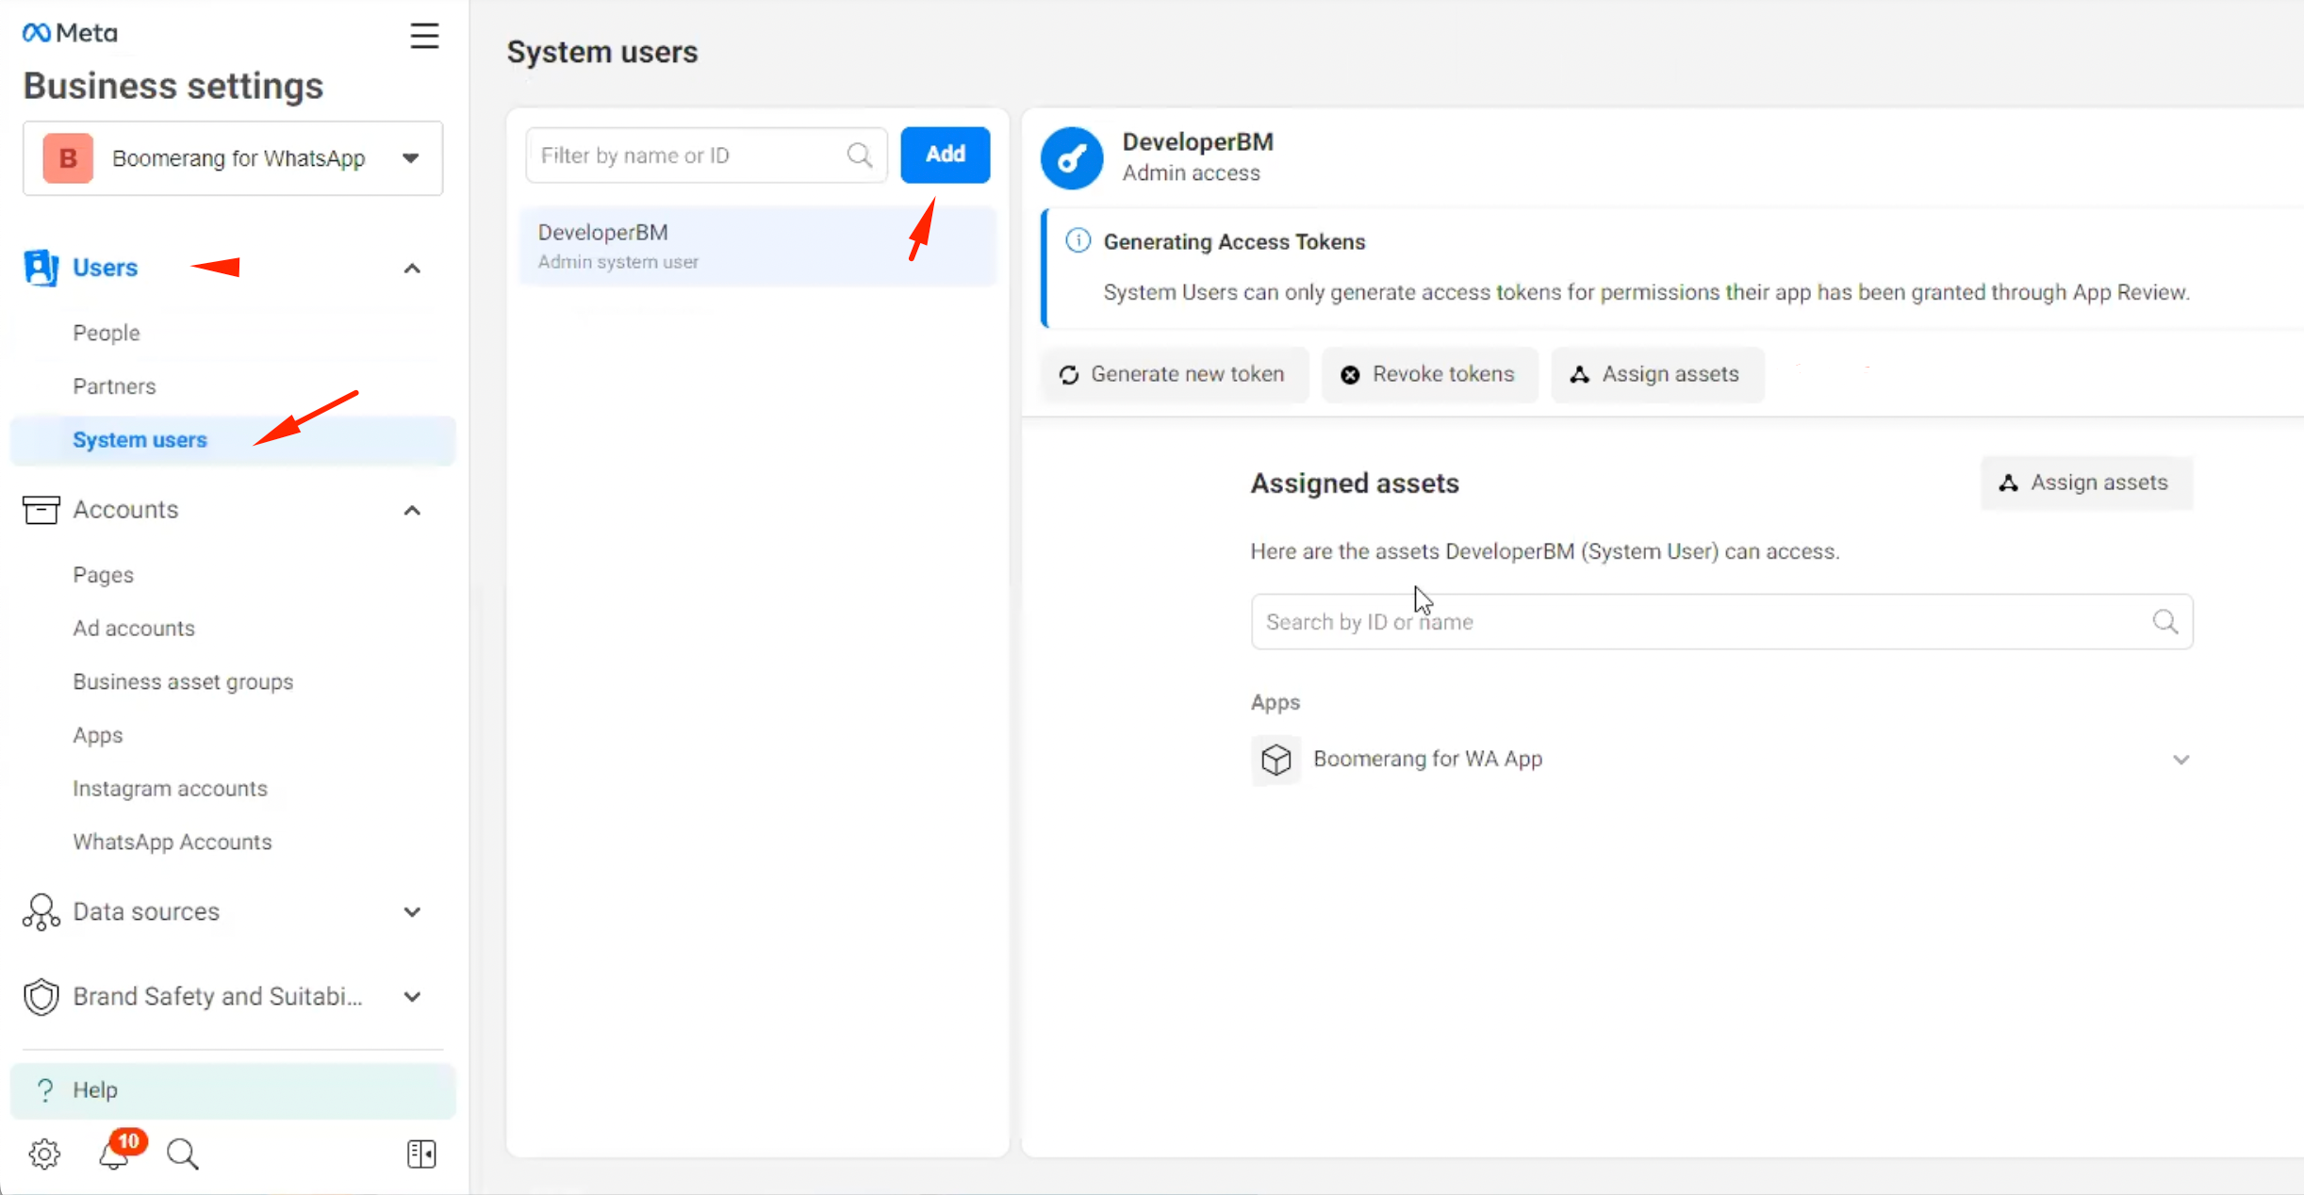Click the bottom-left search magnifier icon

coord(183,1154)
